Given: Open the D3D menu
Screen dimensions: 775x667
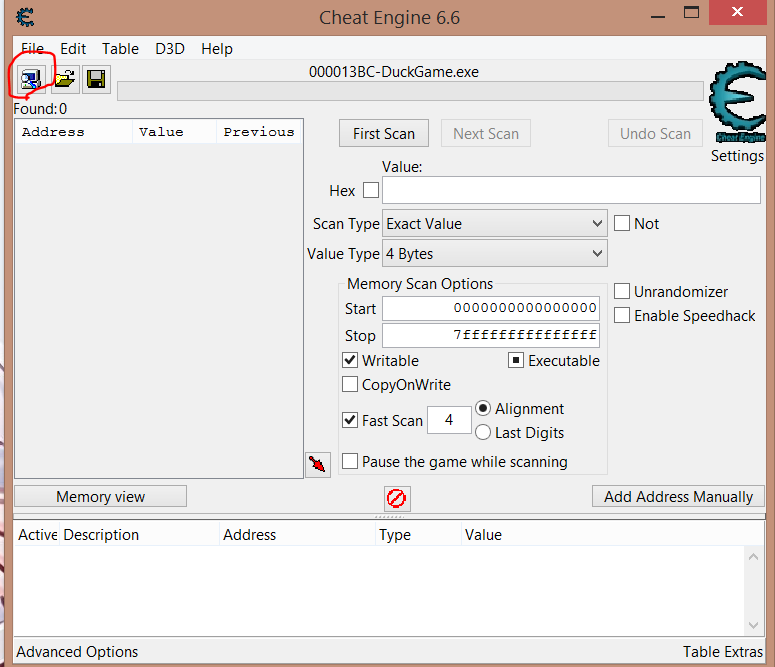Looking at the screenshot, I should pyautogui.click(x=170, y=48).
